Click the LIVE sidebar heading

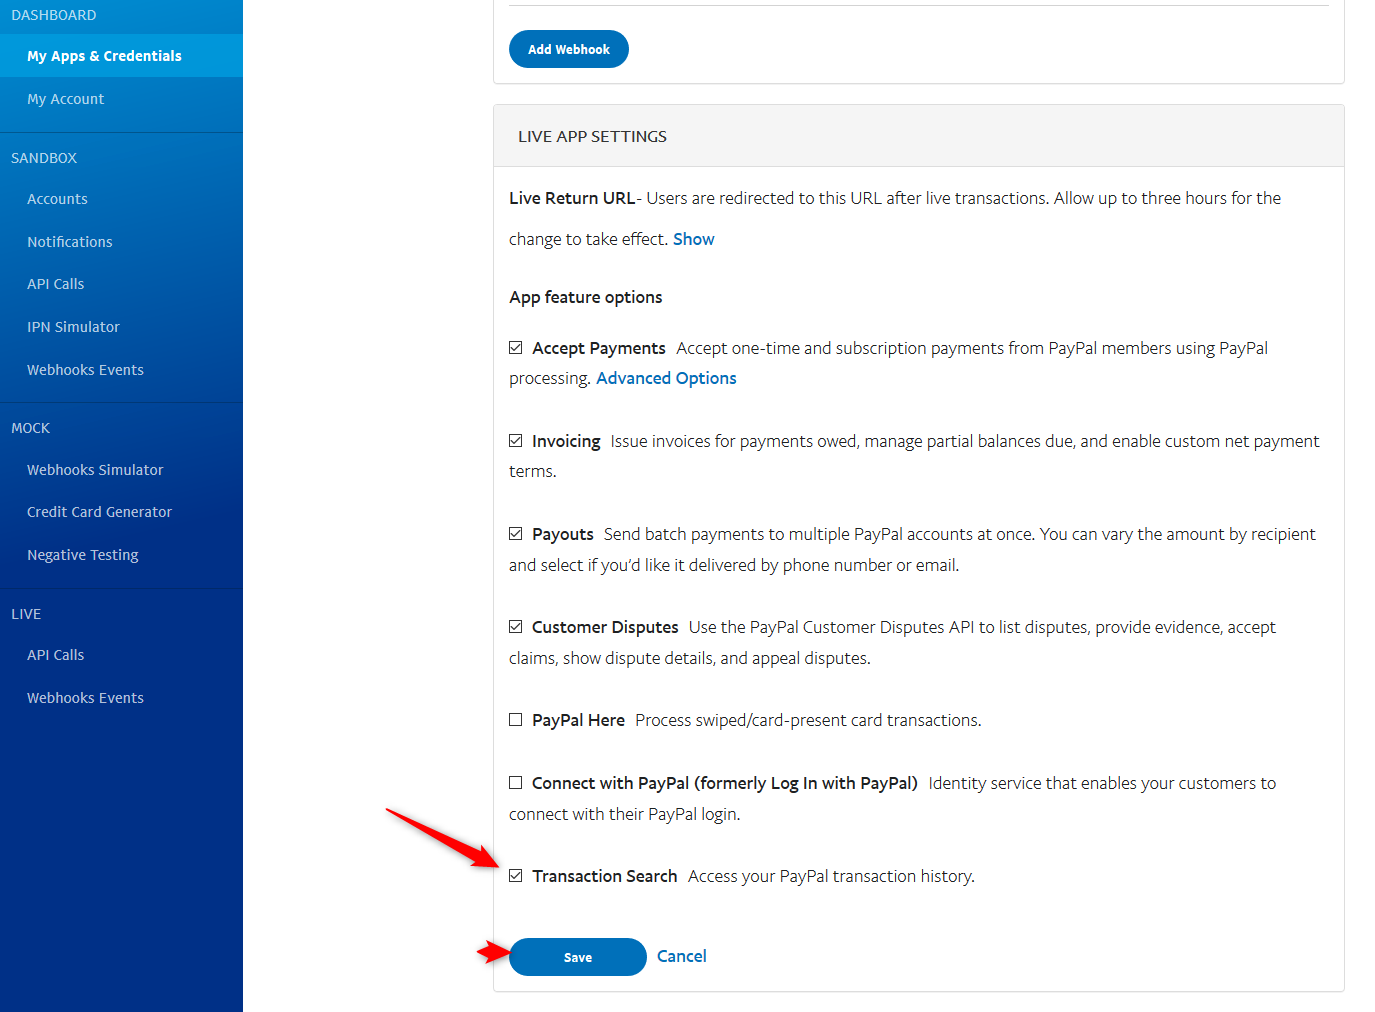coord(26,614)
